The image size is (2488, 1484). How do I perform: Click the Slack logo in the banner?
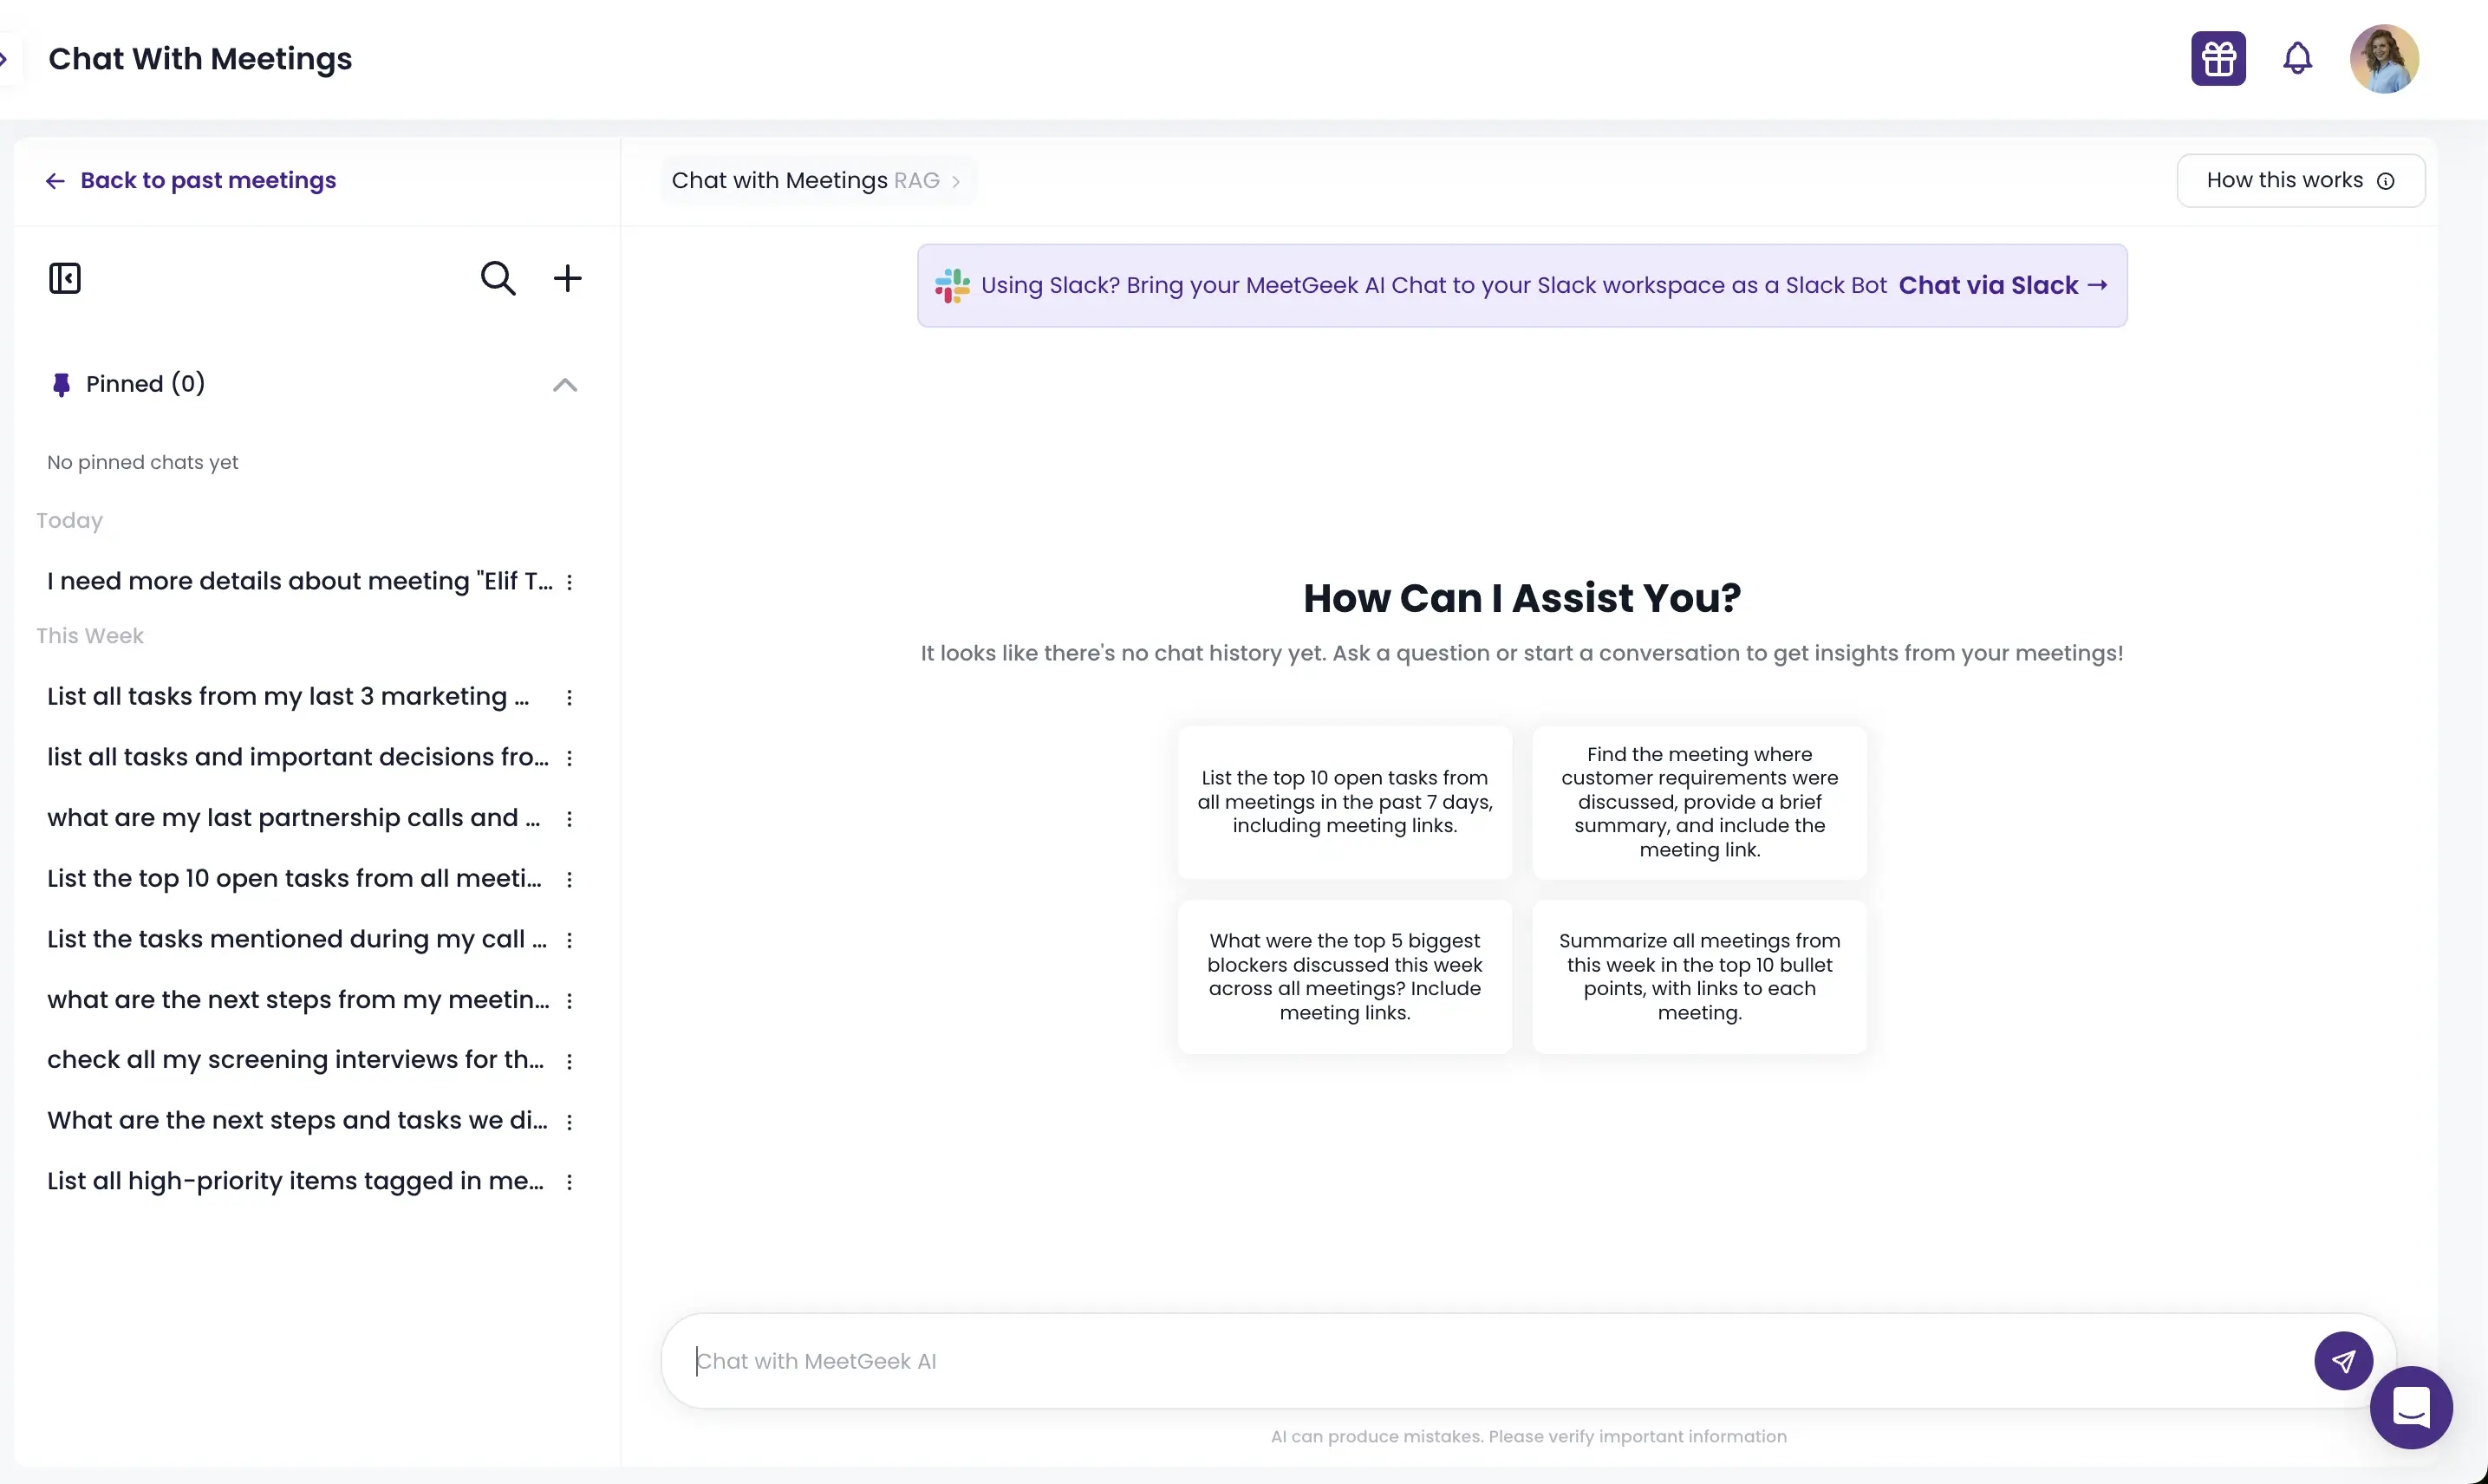[951, 285]
